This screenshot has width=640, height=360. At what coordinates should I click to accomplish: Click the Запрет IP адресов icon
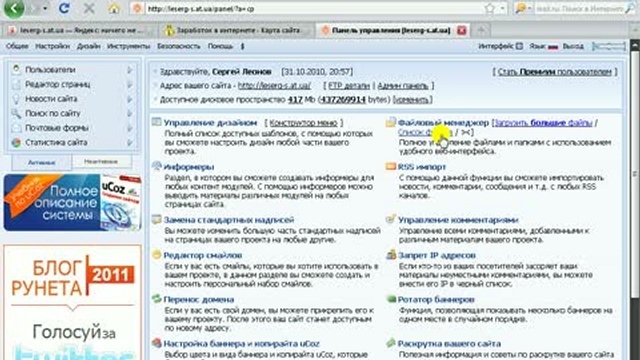click(391, 255)
